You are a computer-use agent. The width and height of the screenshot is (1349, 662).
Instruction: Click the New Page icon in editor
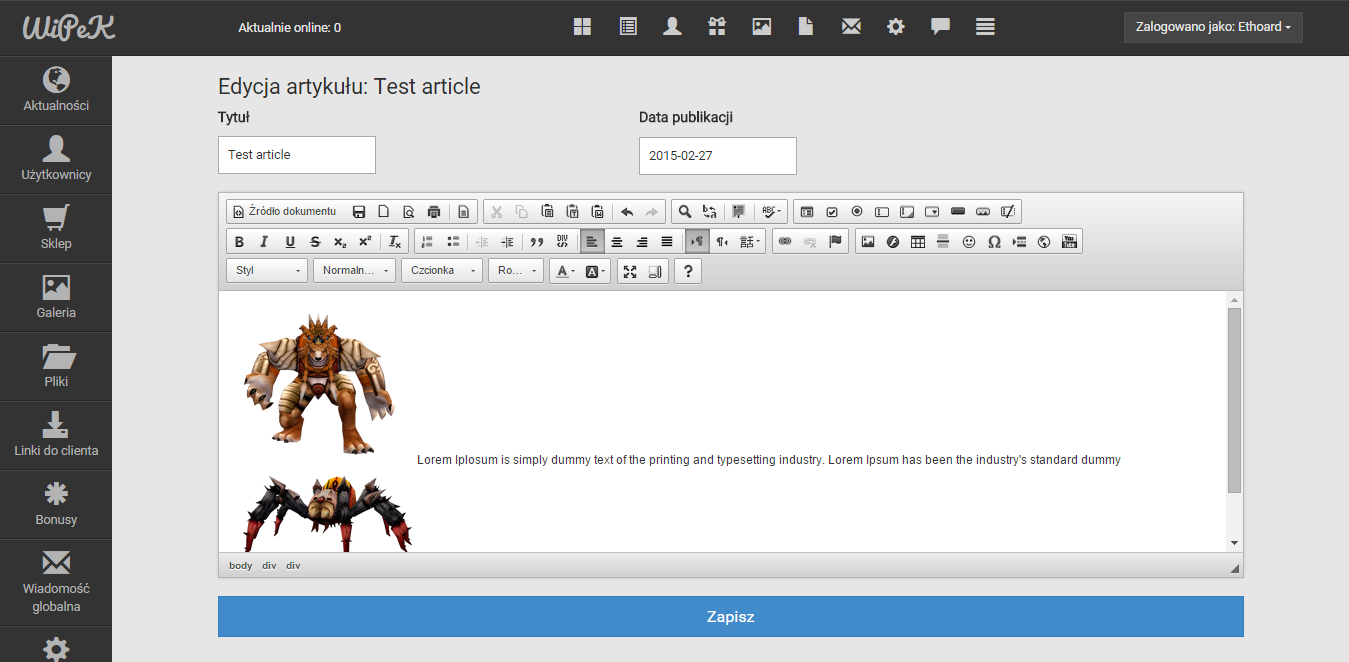coord(383,212)
